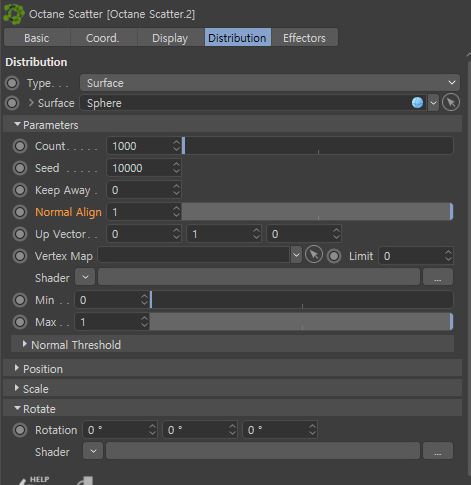Toggle the Limit keyframe circle
This screenshot has height=485, width=471.
pyautogui.click(x=334, y=256)
